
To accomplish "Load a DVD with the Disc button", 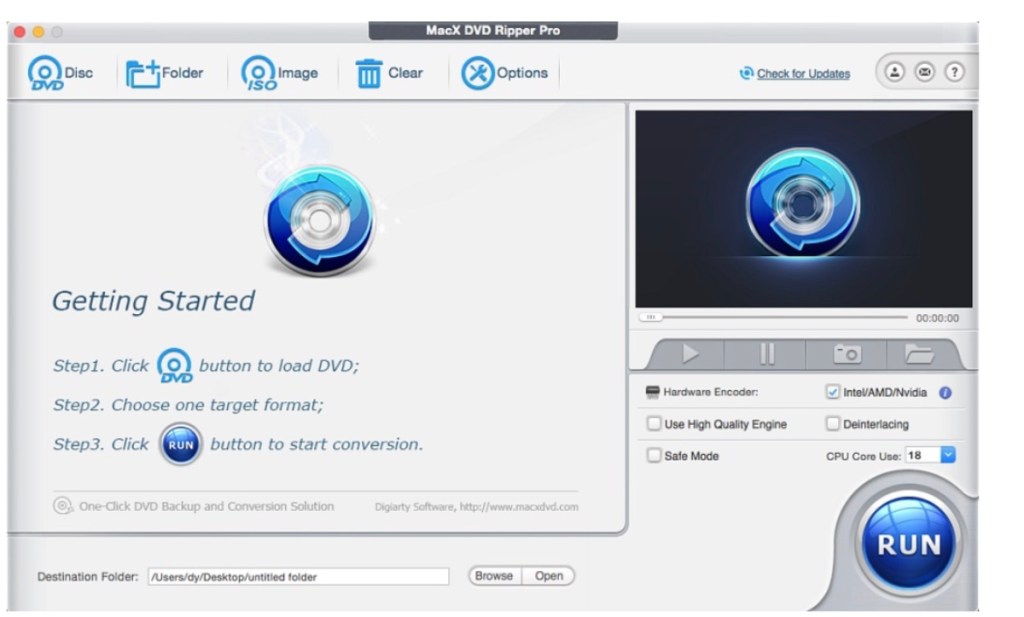I will [x=60, y=73].
